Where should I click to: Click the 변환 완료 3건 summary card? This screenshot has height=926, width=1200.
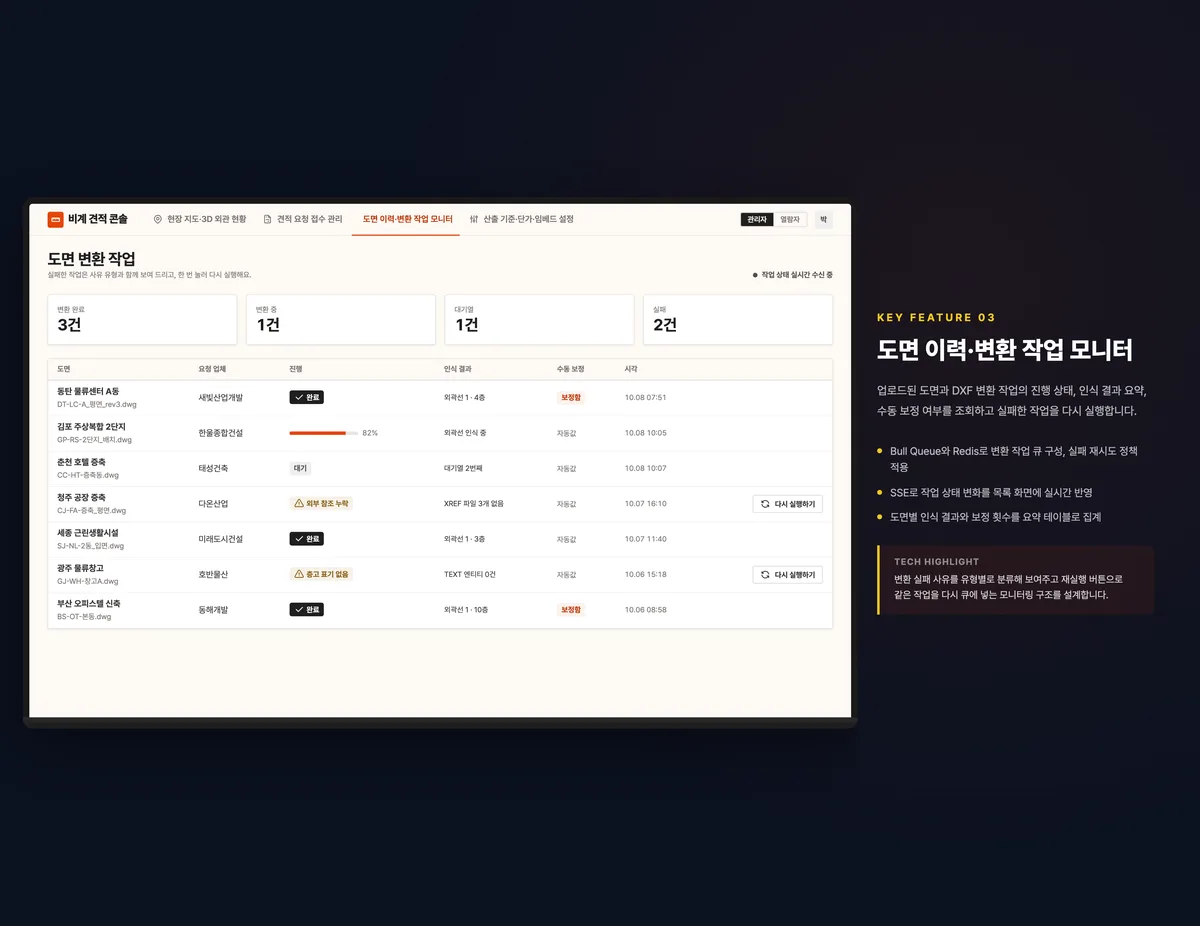(142, 319)
